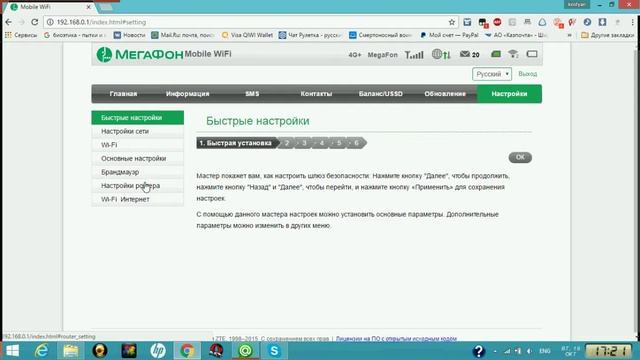The height and width of the screenshot is (360, 640).
Task: Switch to the SMS tab
Action: [x=252, y=94]
